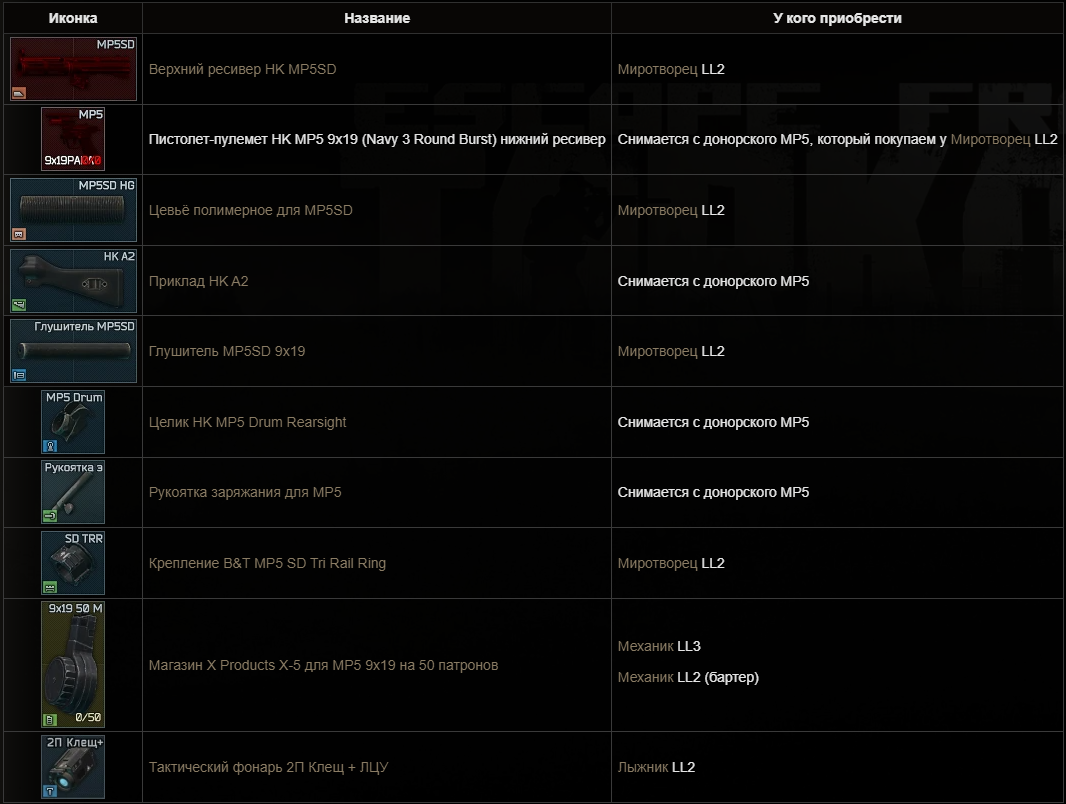Click Снимается с донорского MP5 in Целик row
This screenshot has width=1066, height=804.
pyautogui.click(x=713, y=422)
